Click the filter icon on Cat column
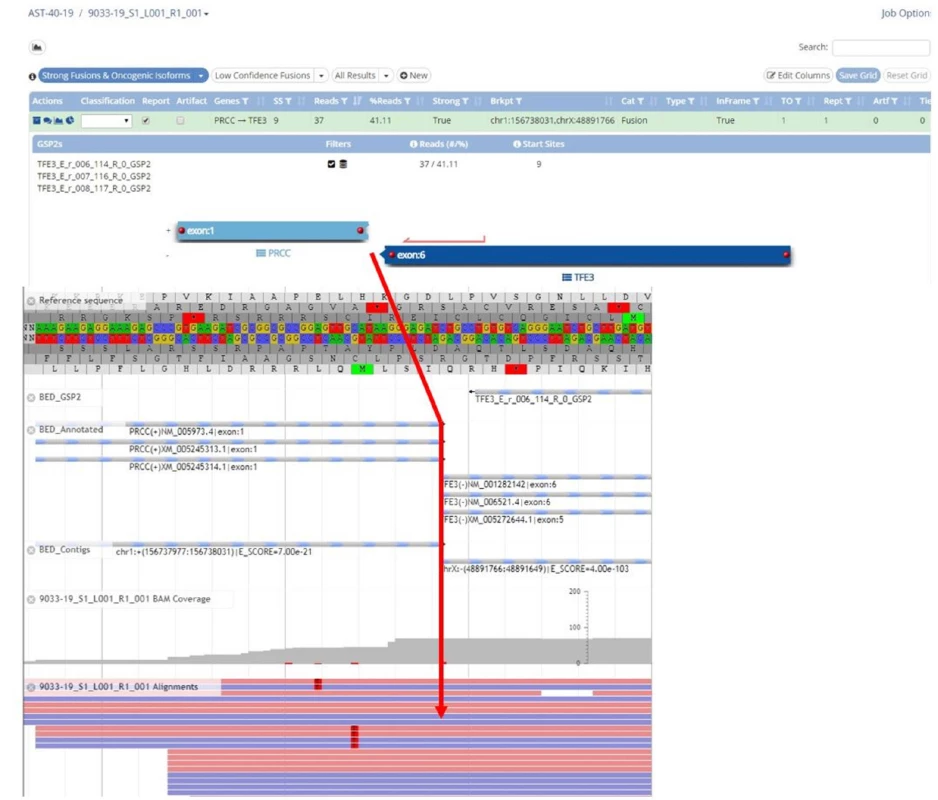Image resolution: width=938 pixels, height=800 pixels. click(641, 101)
